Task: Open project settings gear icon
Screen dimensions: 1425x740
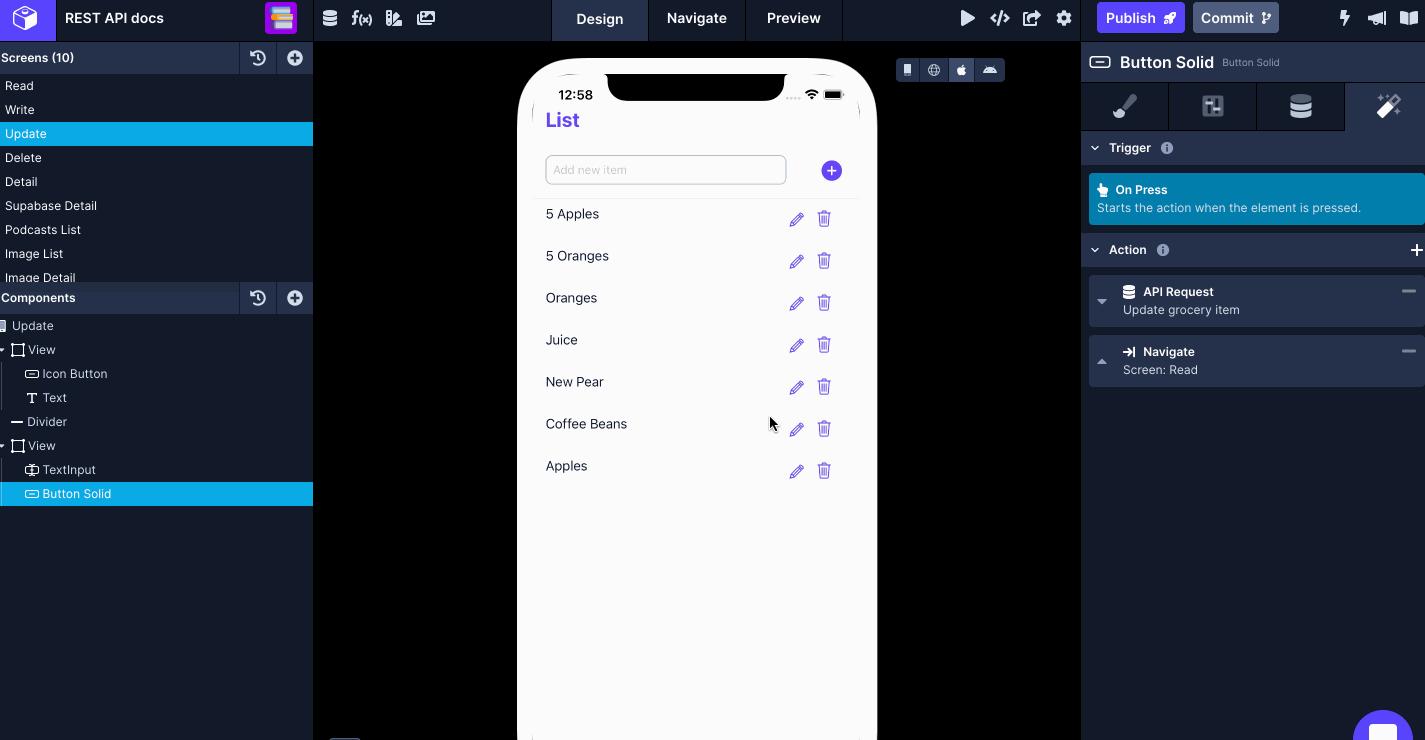Action: [x=1064, y=18]
